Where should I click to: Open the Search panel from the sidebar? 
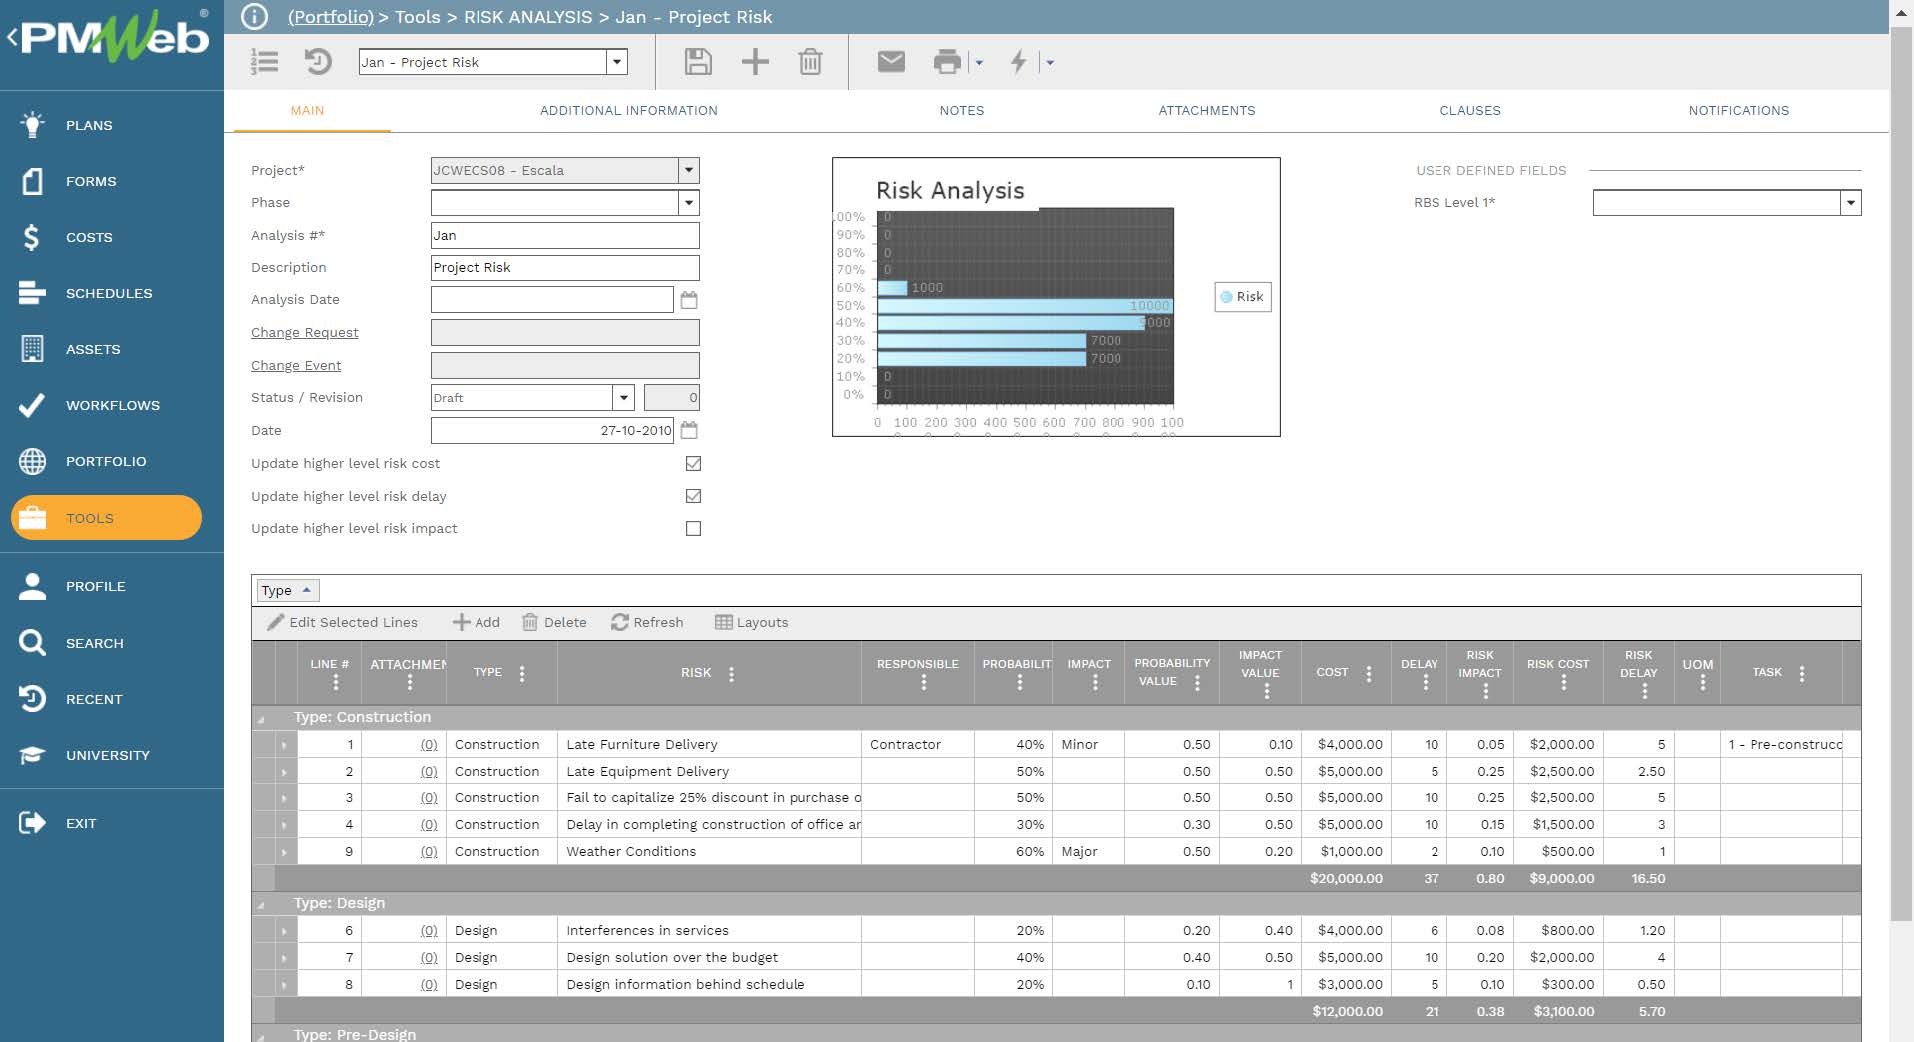point(94,643)
